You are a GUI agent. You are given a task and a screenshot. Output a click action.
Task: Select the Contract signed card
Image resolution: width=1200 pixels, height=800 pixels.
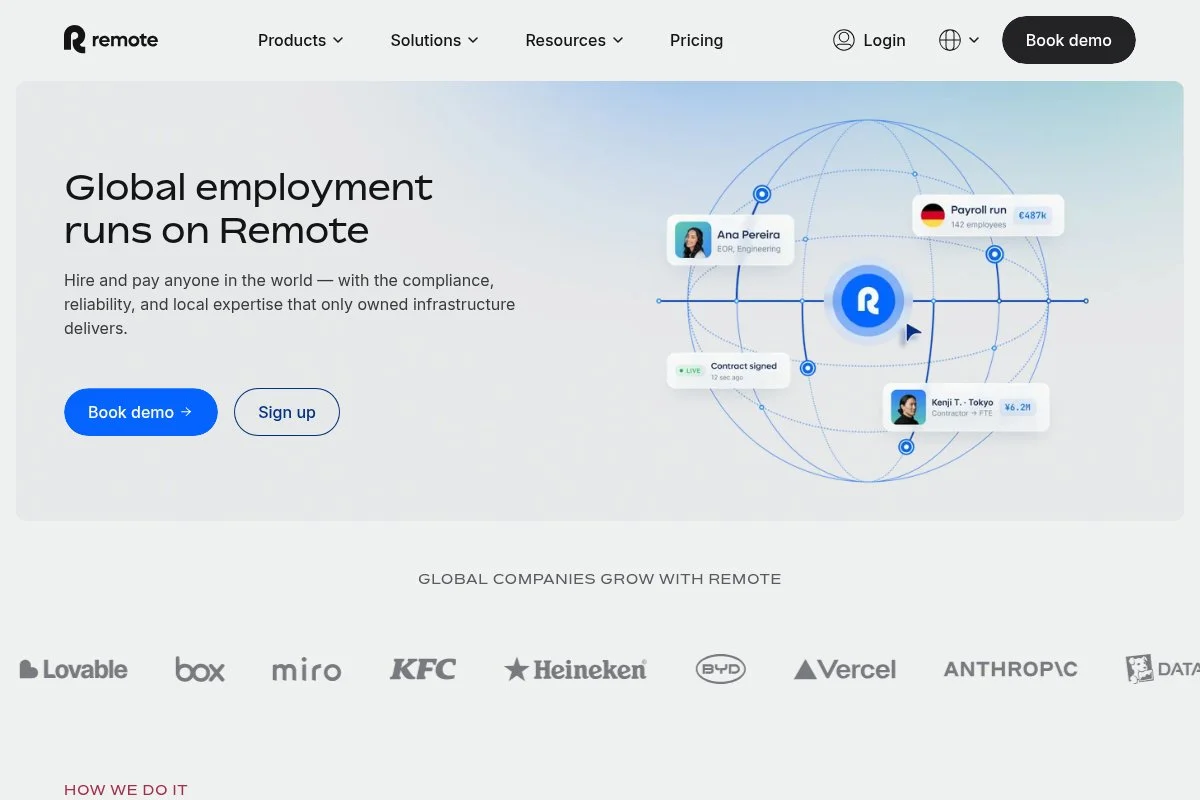point(729,370)
